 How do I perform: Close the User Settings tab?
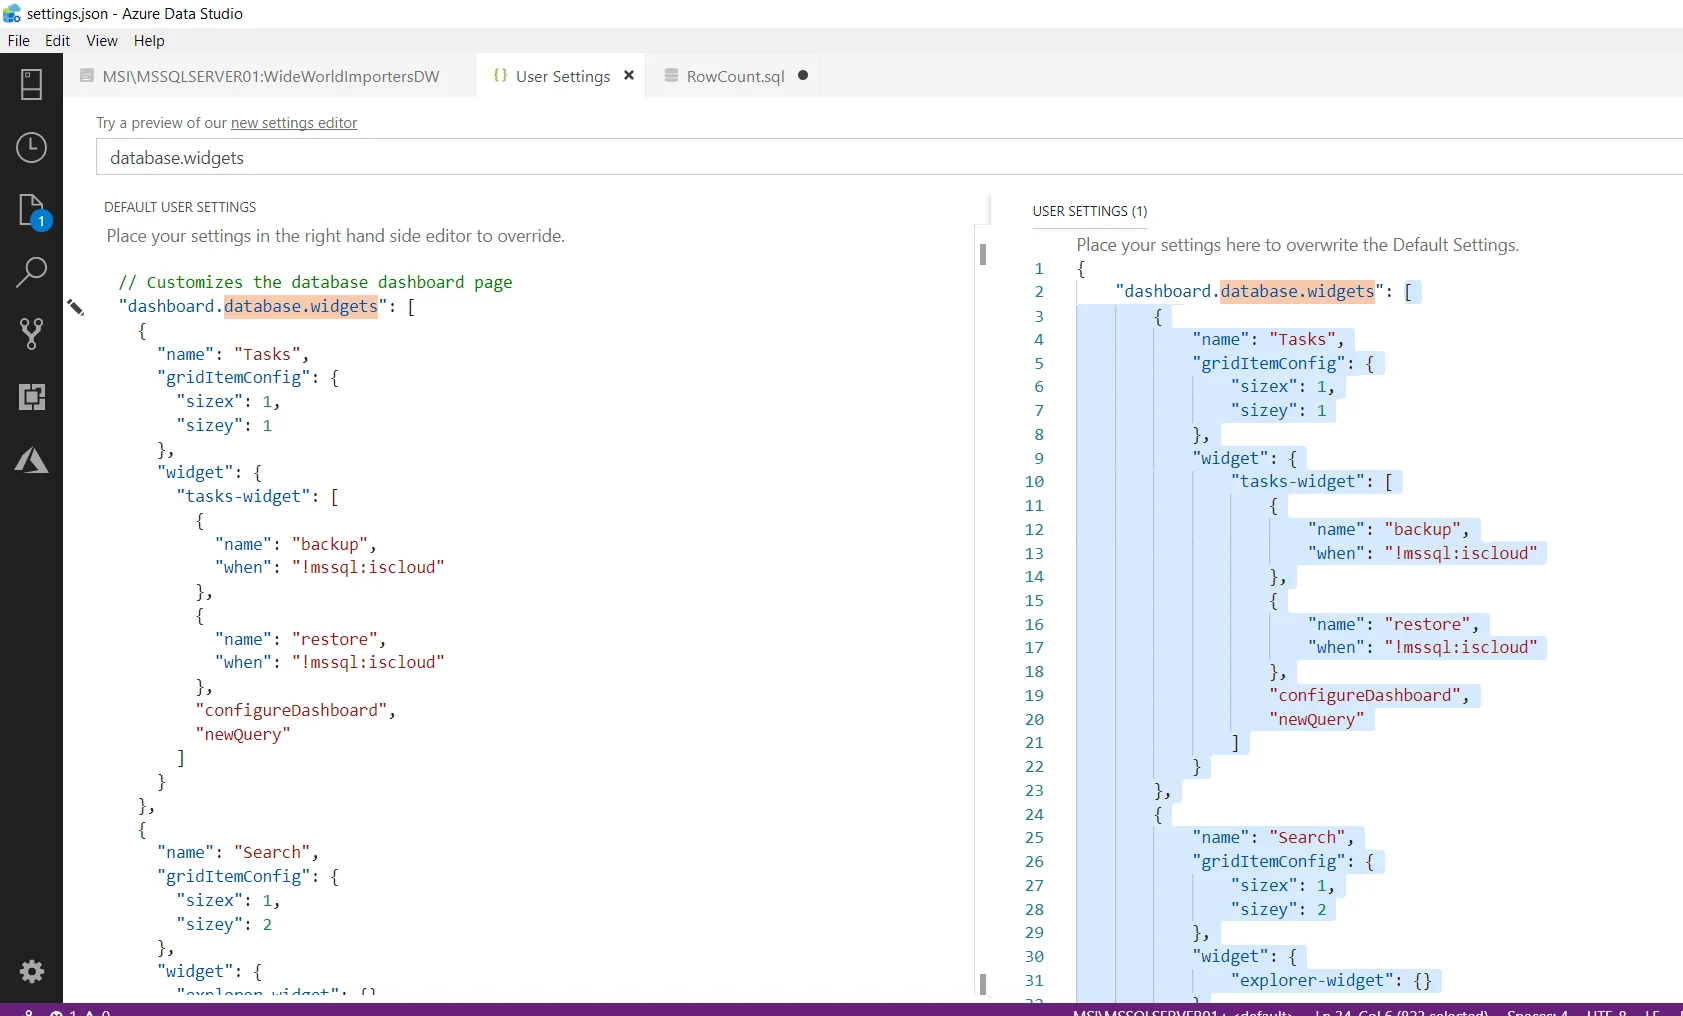point(629,75)
